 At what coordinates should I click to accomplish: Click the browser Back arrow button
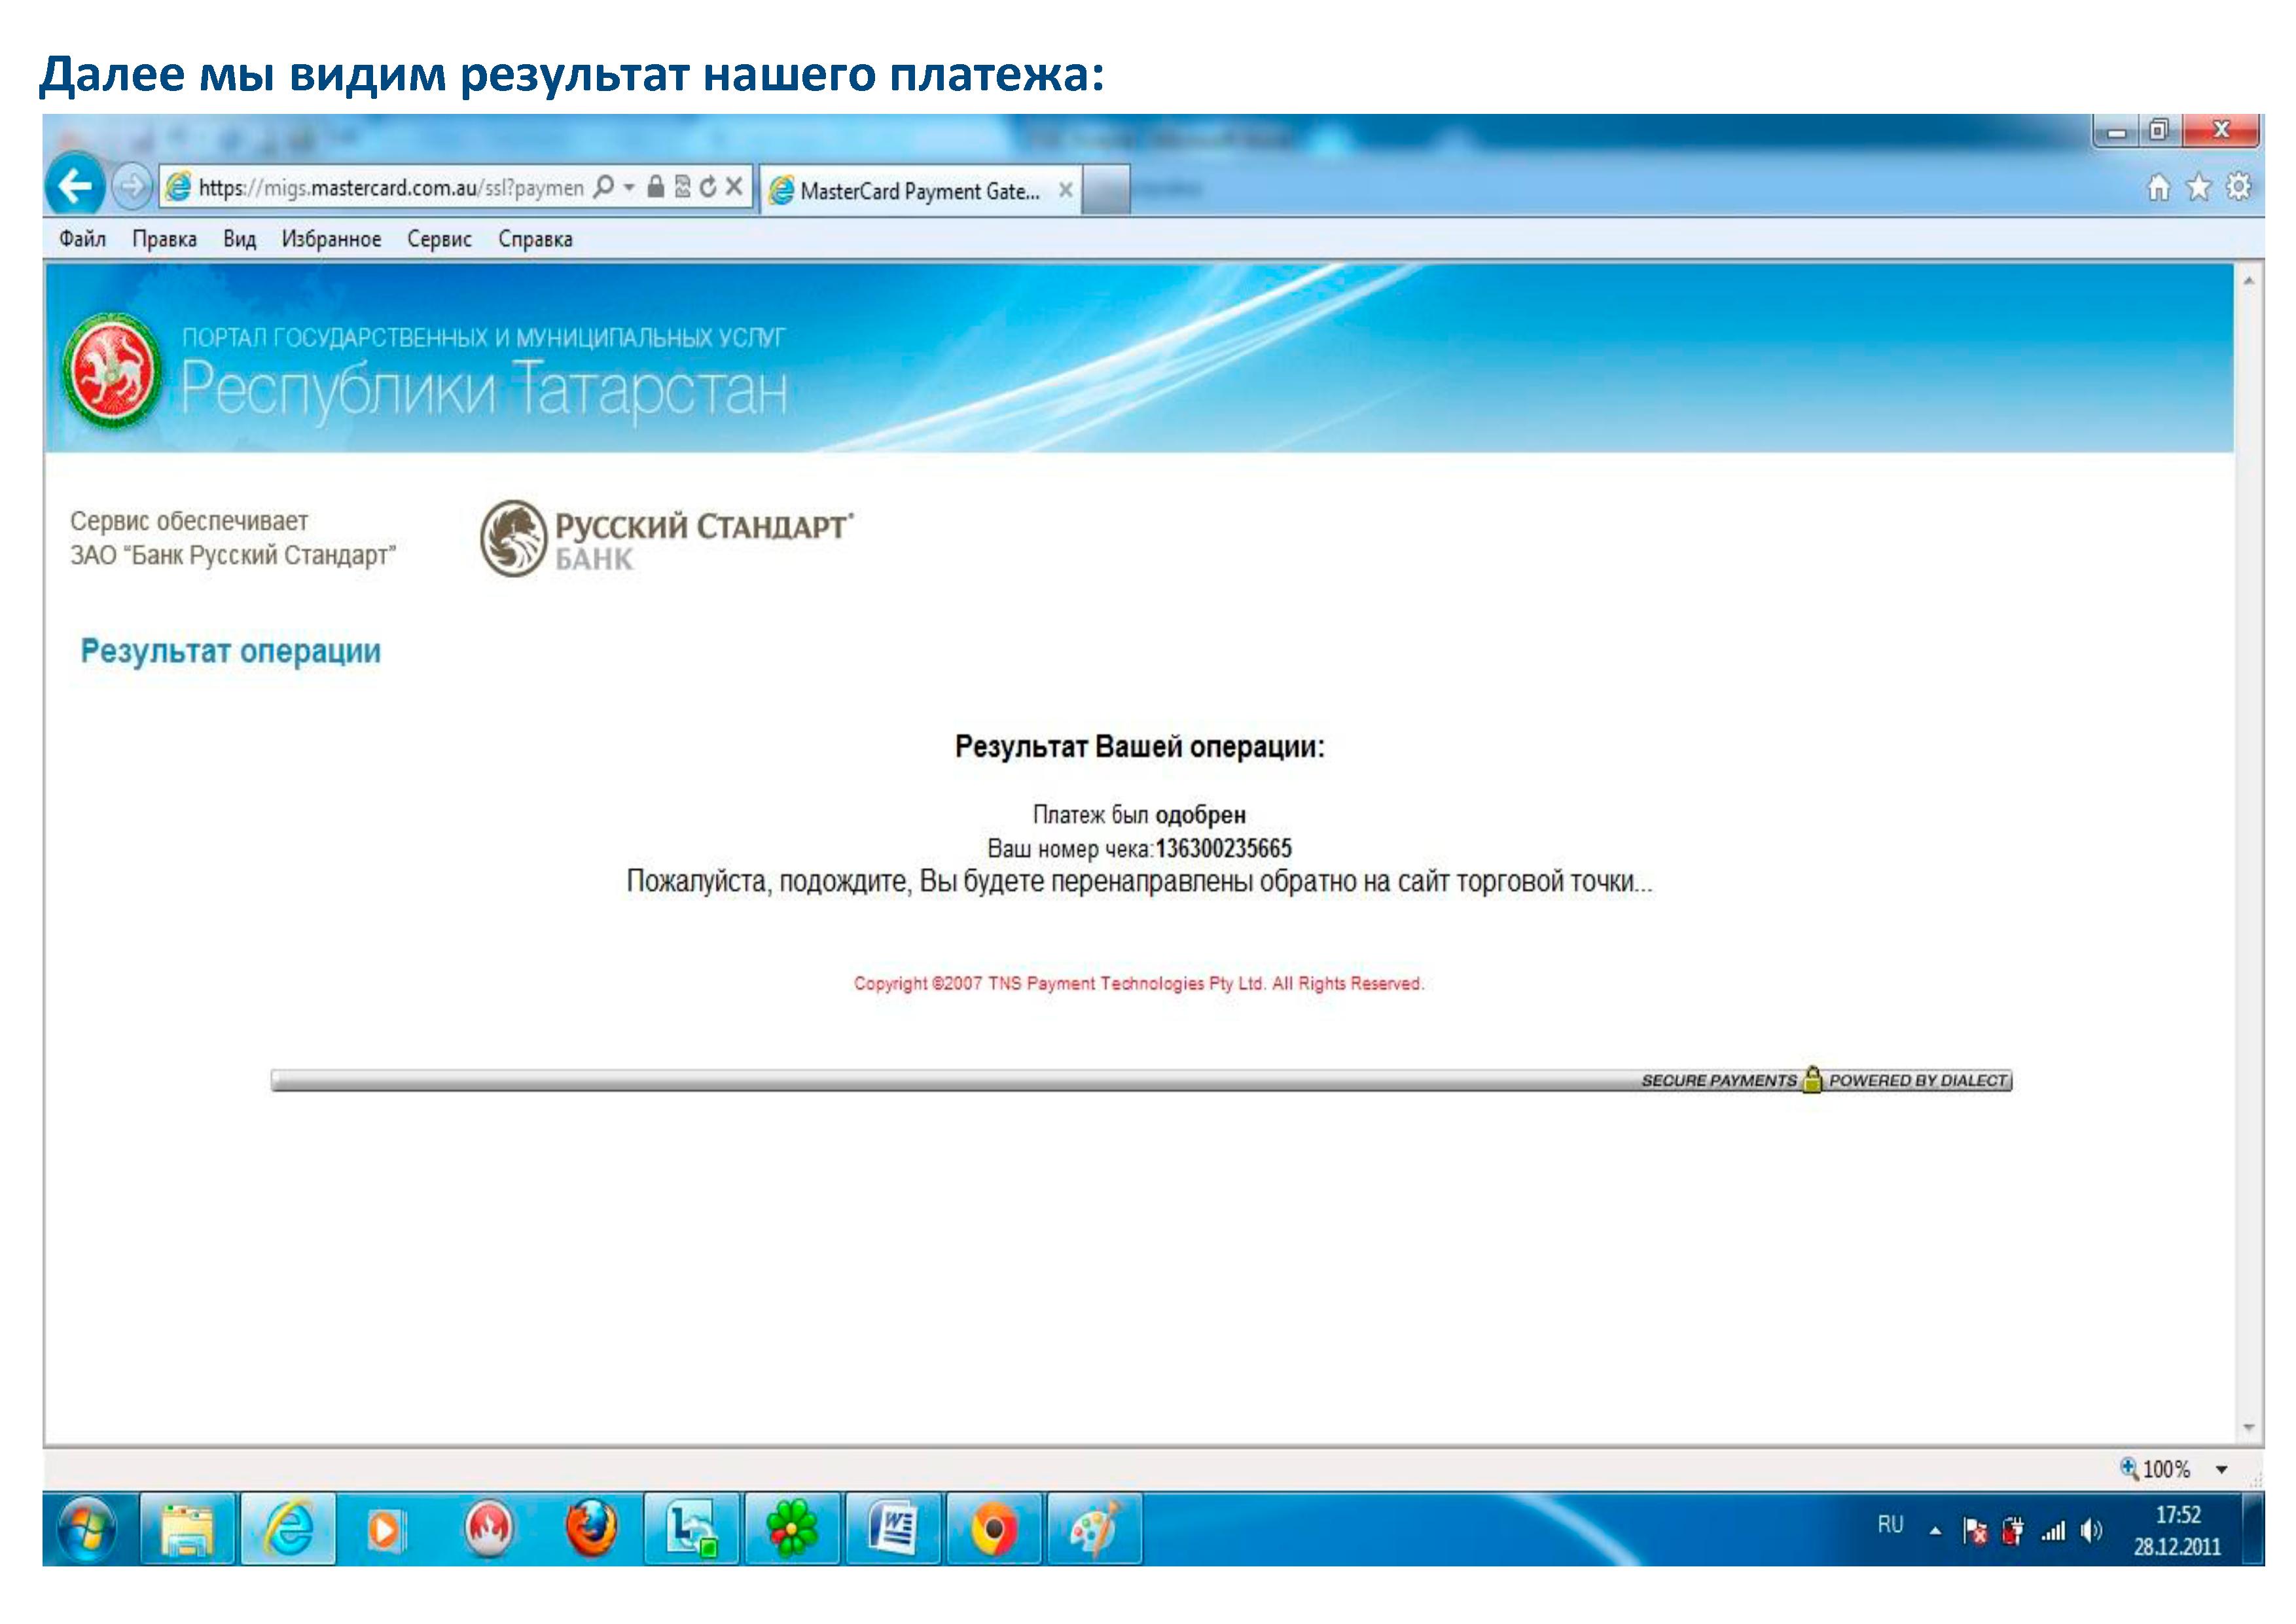(x=75, y=186)
